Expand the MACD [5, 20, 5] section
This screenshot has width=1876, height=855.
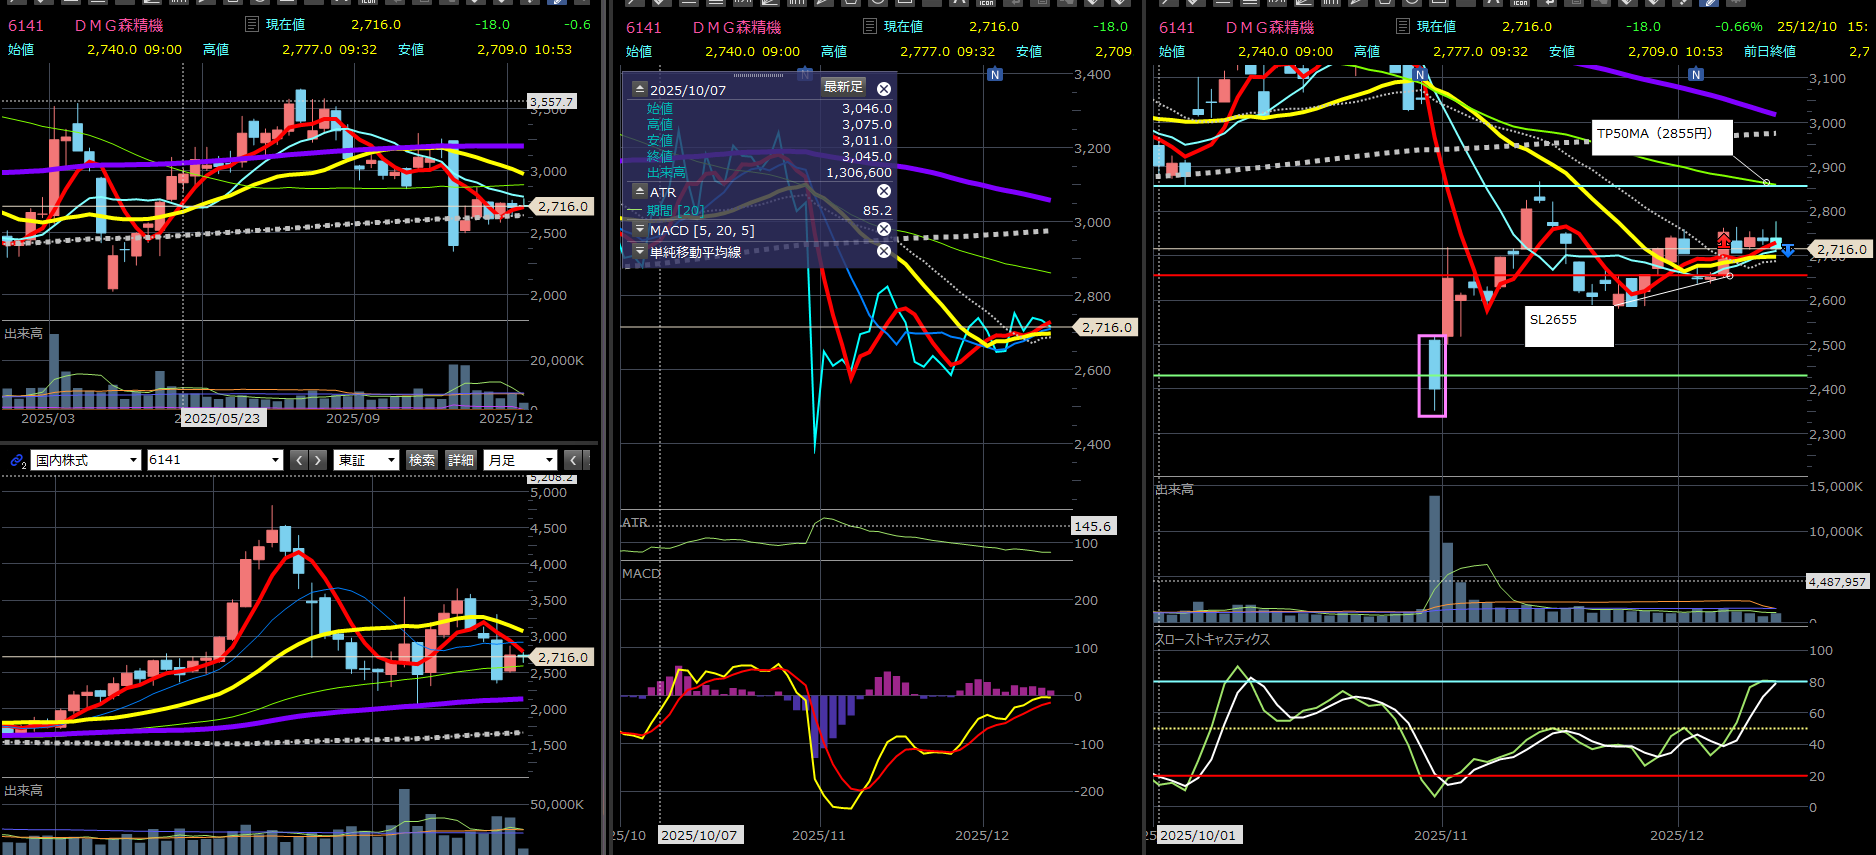pos(640,230)
